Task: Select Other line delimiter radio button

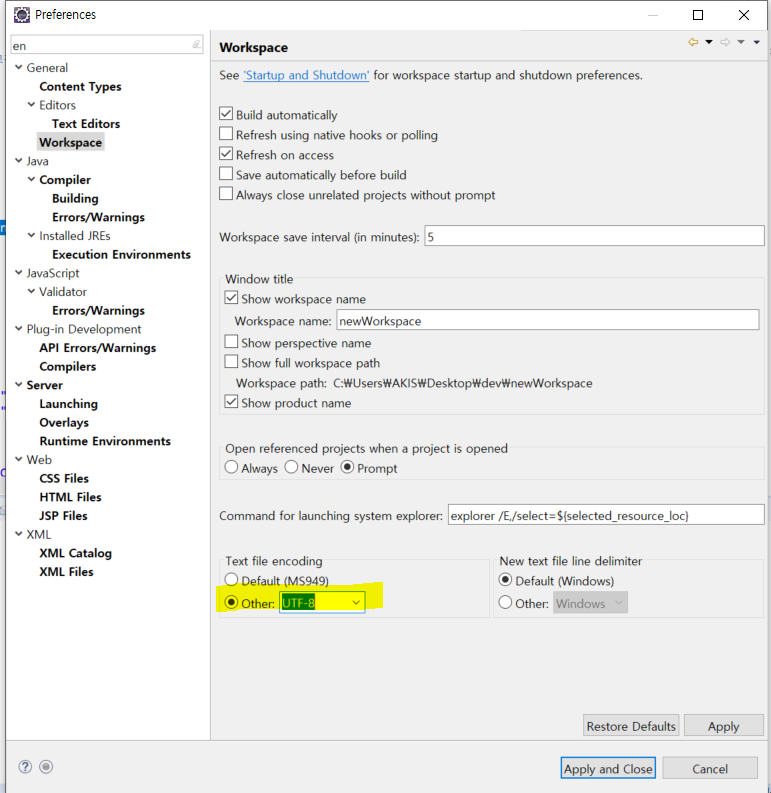Action: pyautogui.click(x=505, y=602)
